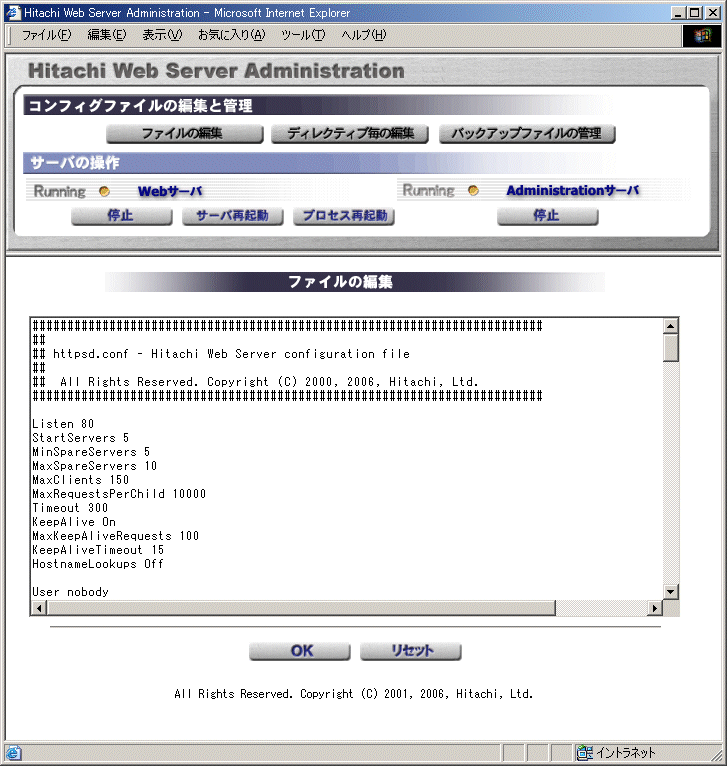This screenshot has width=727, height=766.
Task: Click the イントラネット status bar text
Action: (625, 753)
